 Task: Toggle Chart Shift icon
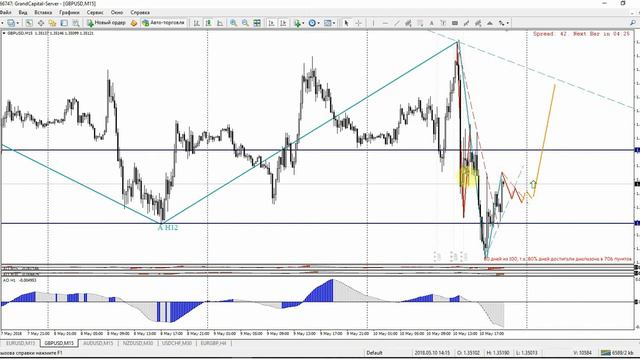[283, 23]
